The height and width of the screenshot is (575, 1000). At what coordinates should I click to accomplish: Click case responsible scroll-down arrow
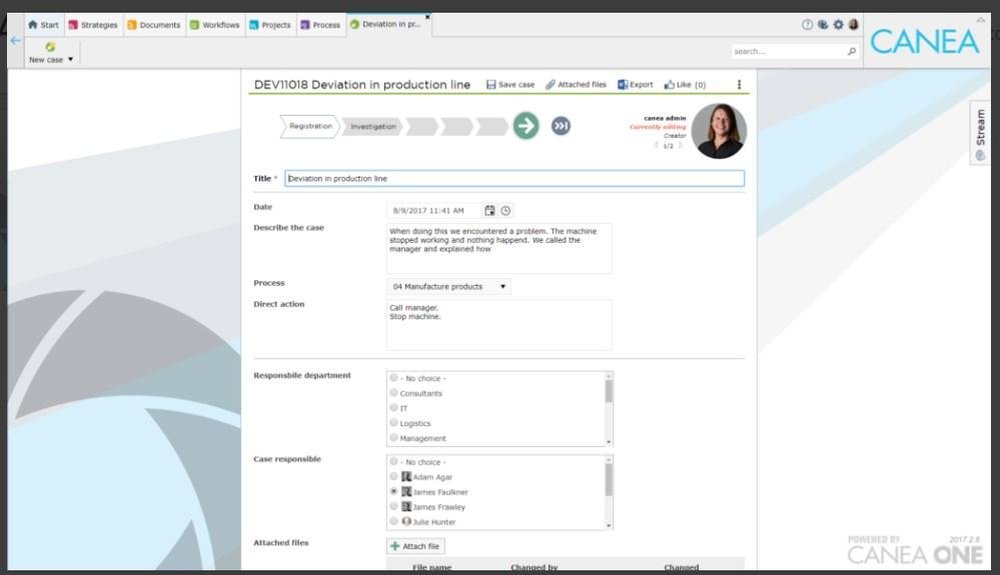tap(608, 525)
